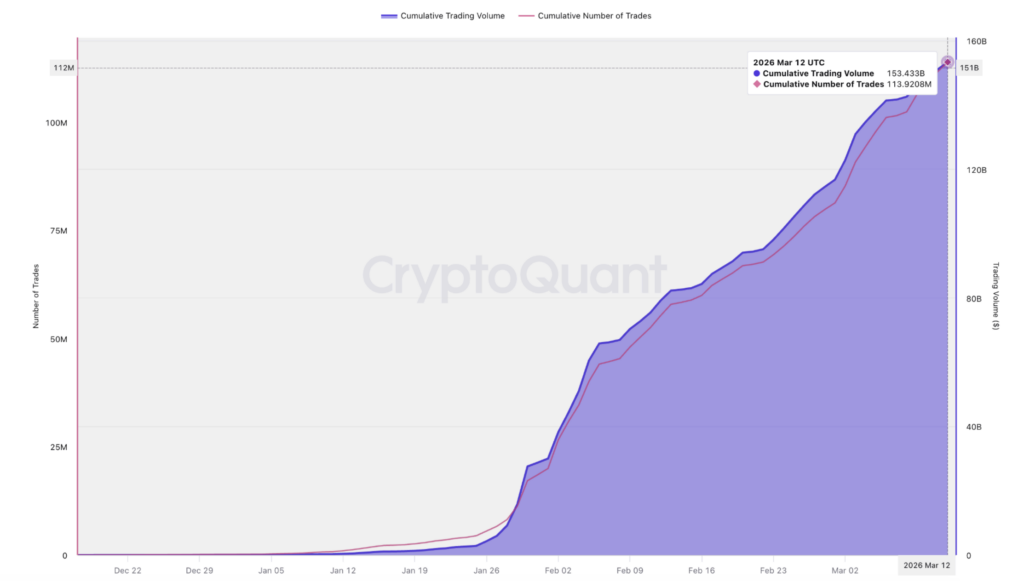
Task: Click the pink Cumulative Number of Trades legend swatch
Action: click(x=524, y=16)
